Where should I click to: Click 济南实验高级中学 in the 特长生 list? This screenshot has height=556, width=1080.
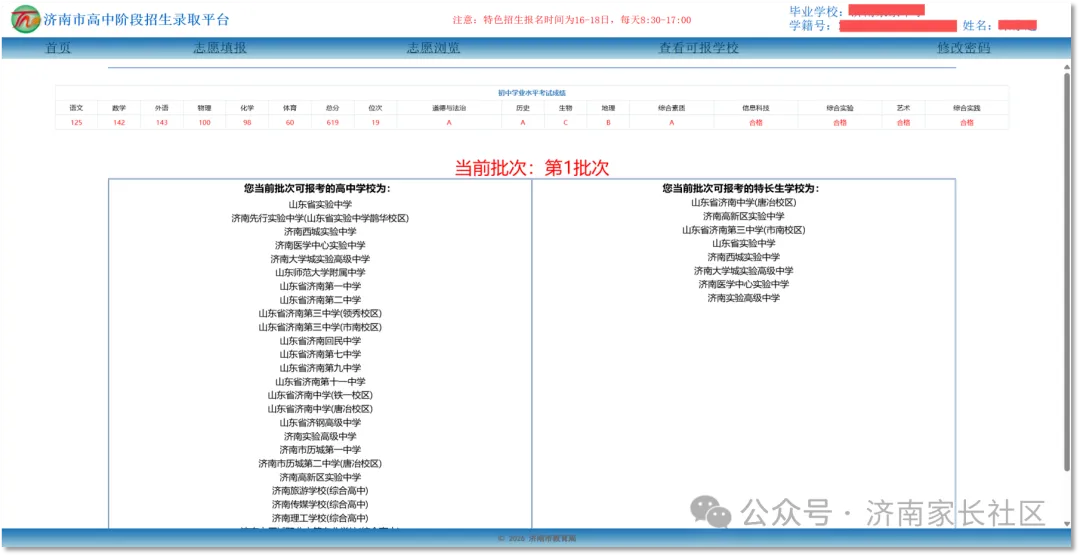[x=743, y=298]
